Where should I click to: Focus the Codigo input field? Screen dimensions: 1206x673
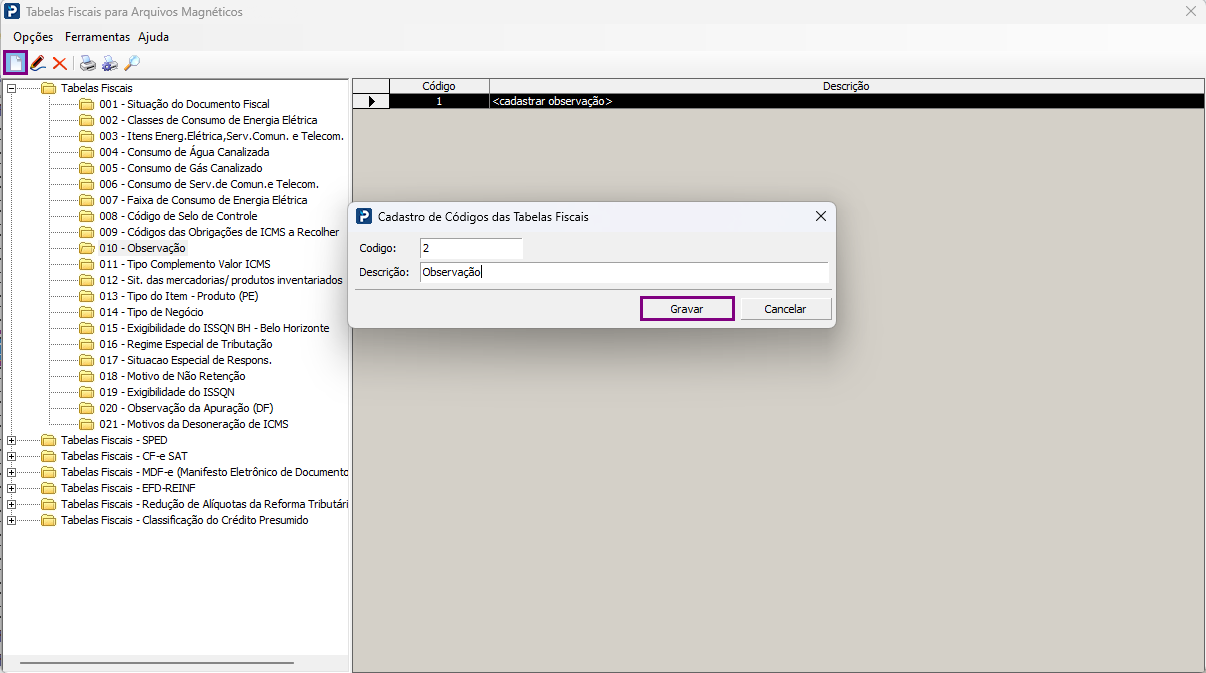point(471,248)
